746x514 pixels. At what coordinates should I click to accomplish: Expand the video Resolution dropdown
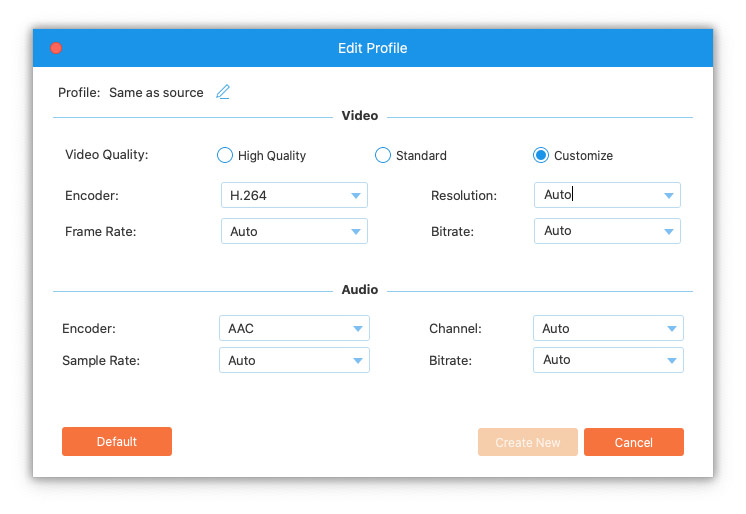coord(669,195)
